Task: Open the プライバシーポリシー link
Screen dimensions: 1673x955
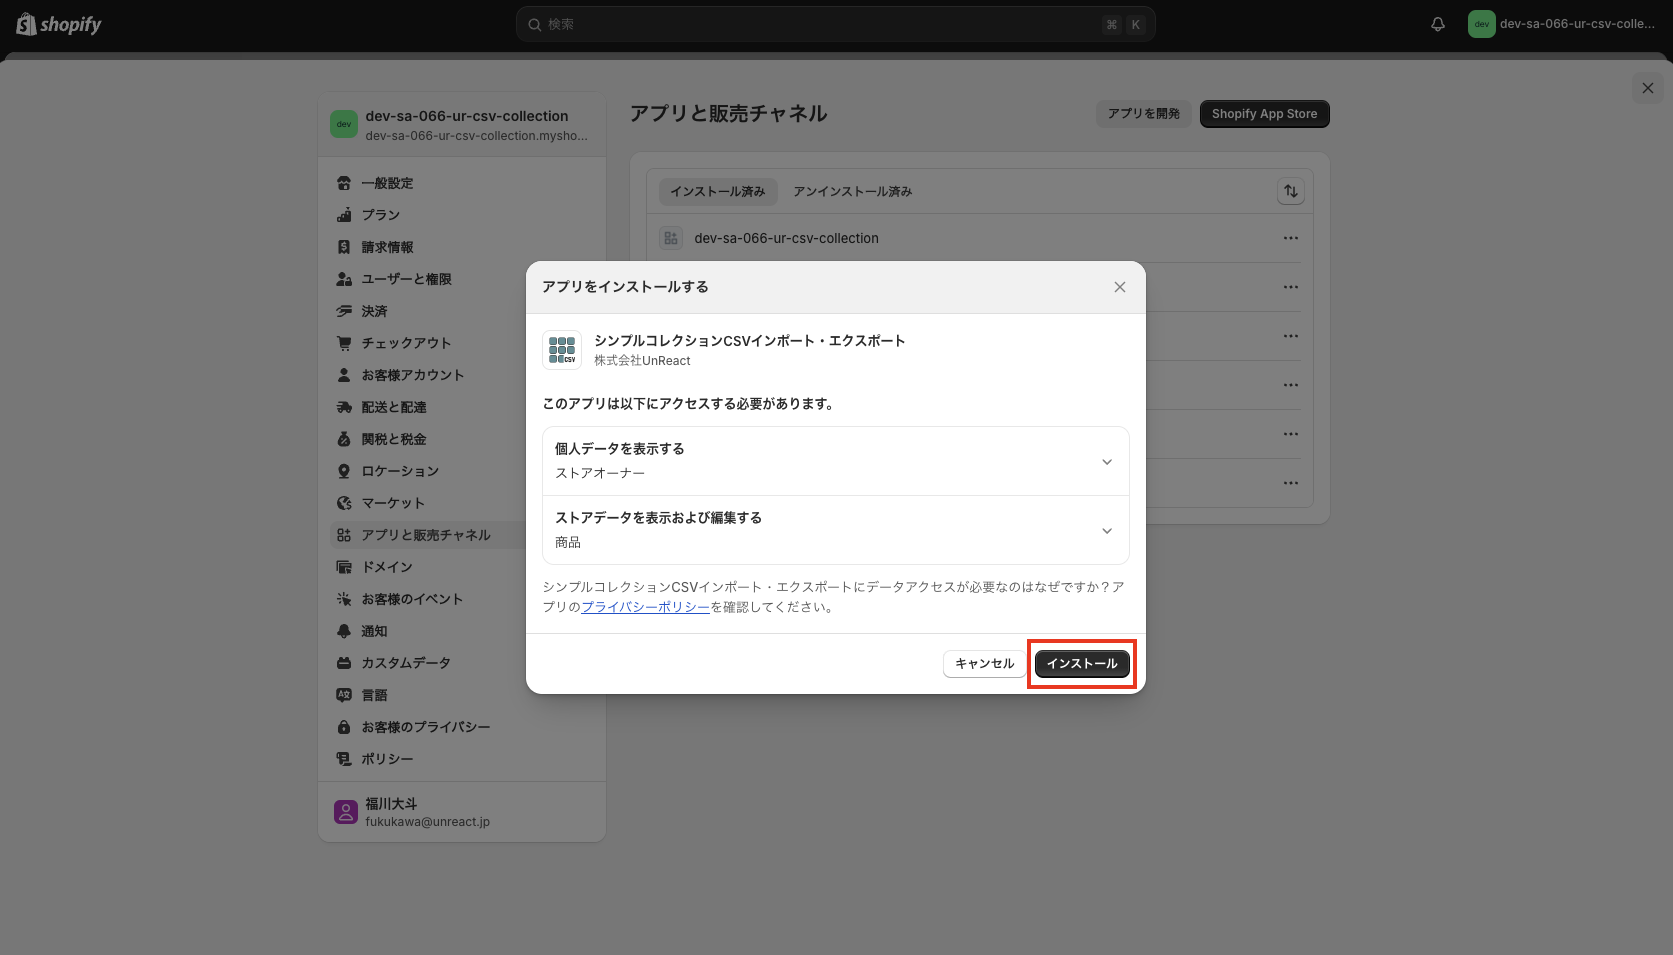Action: [x=645, y=607]
